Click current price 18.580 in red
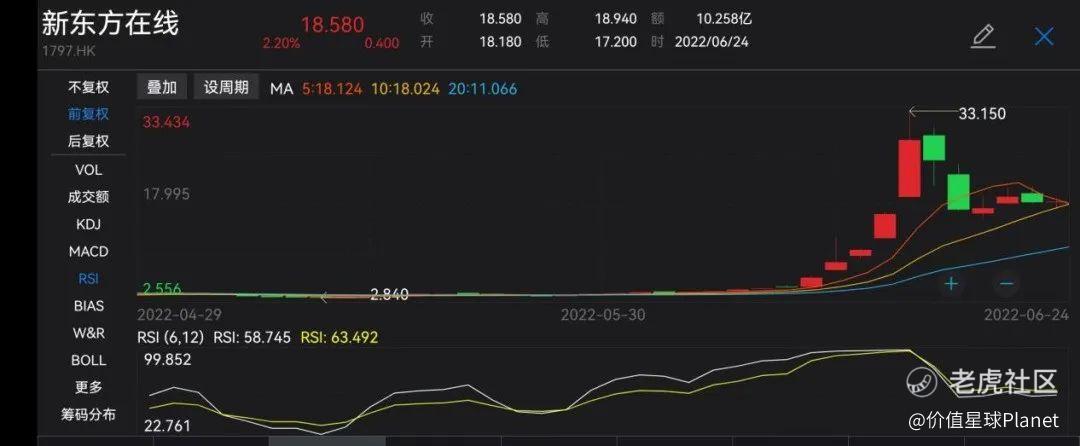This screenshot has height=446, width=1080. (x=333, y=25)
